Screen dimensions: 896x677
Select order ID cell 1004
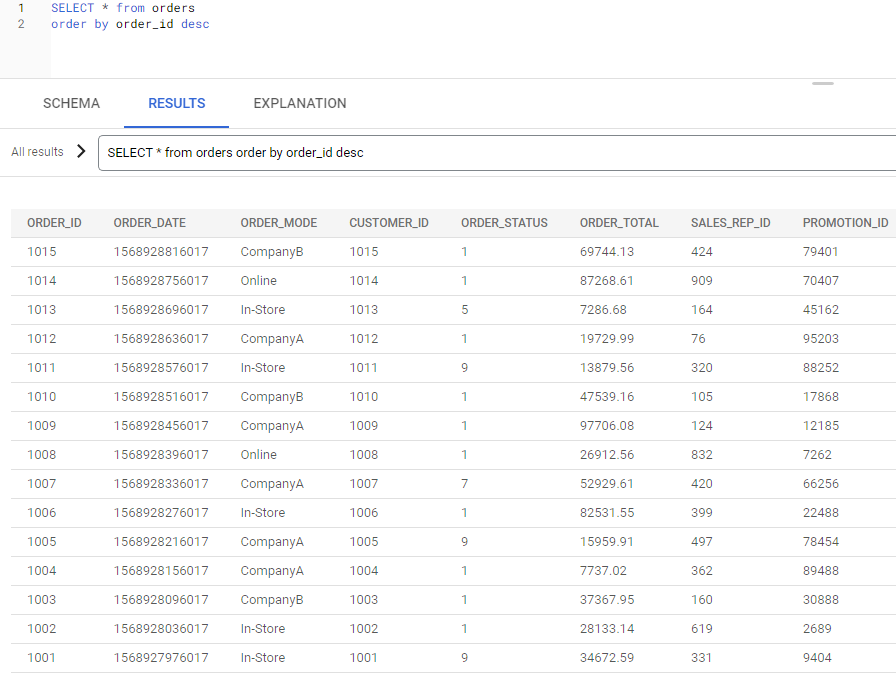tap(42, 571)
